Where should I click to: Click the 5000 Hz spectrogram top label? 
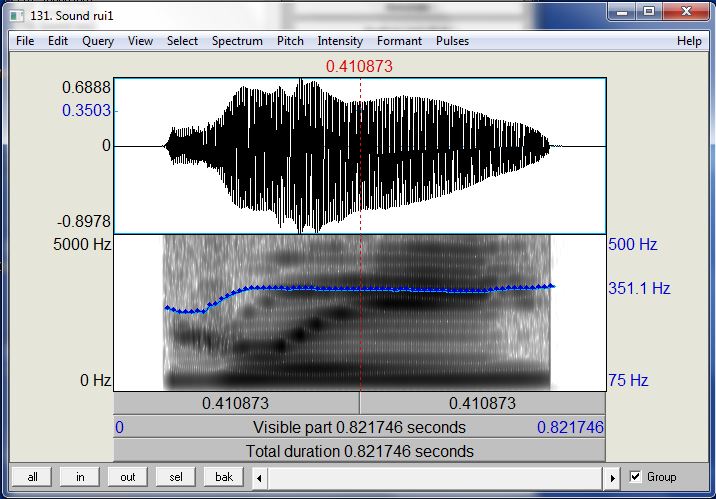(82, 245)
